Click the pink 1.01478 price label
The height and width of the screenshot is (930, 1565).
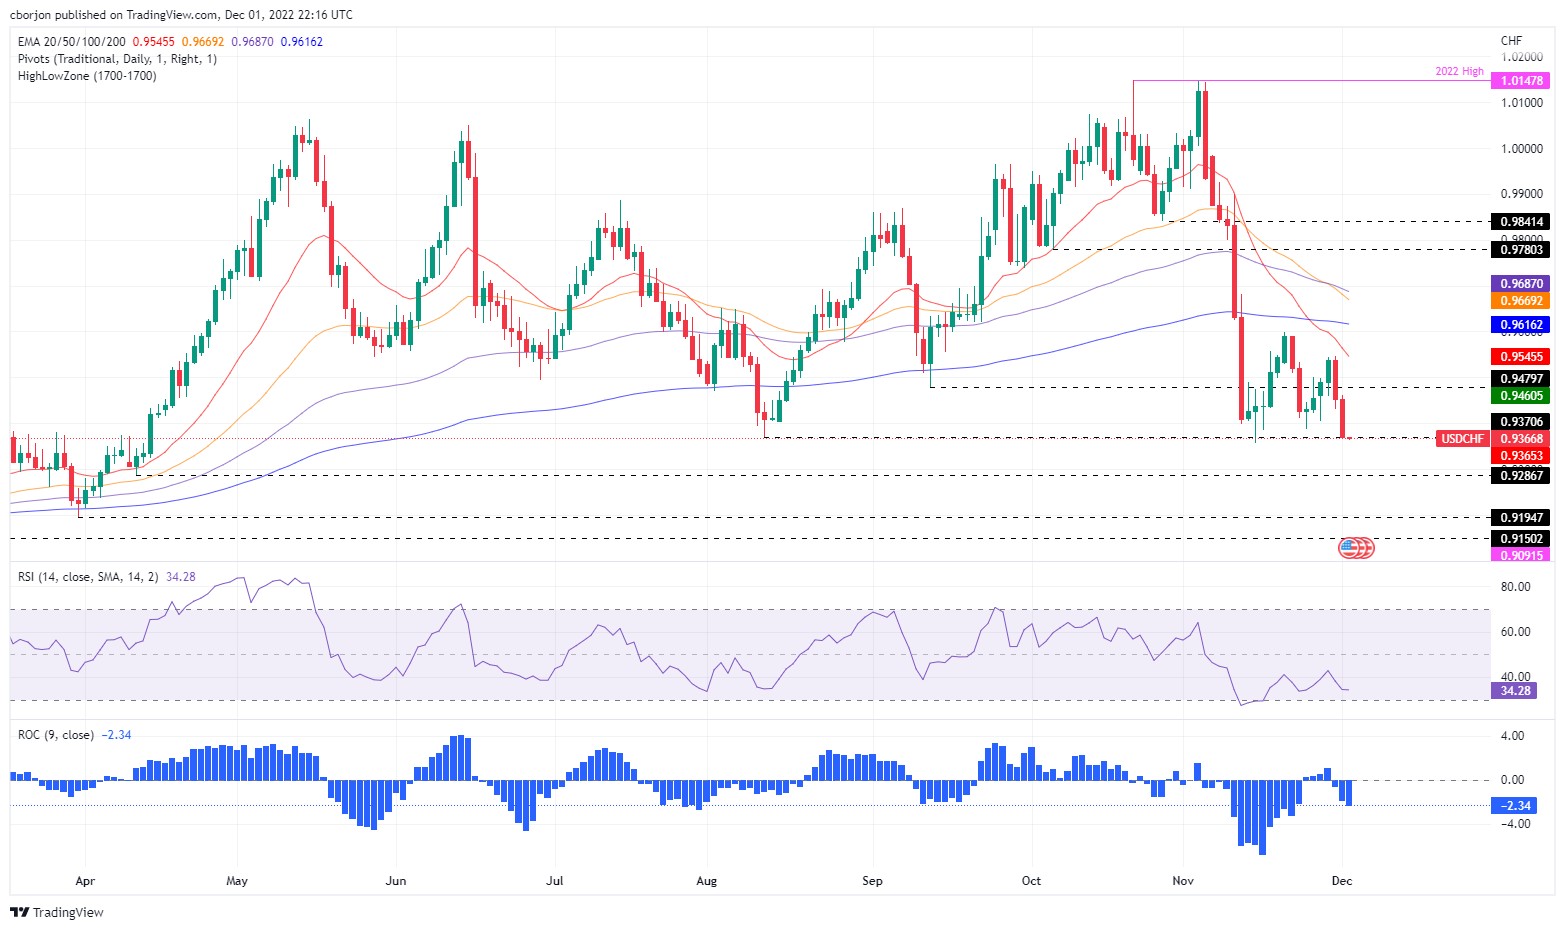coord(1521,80)
